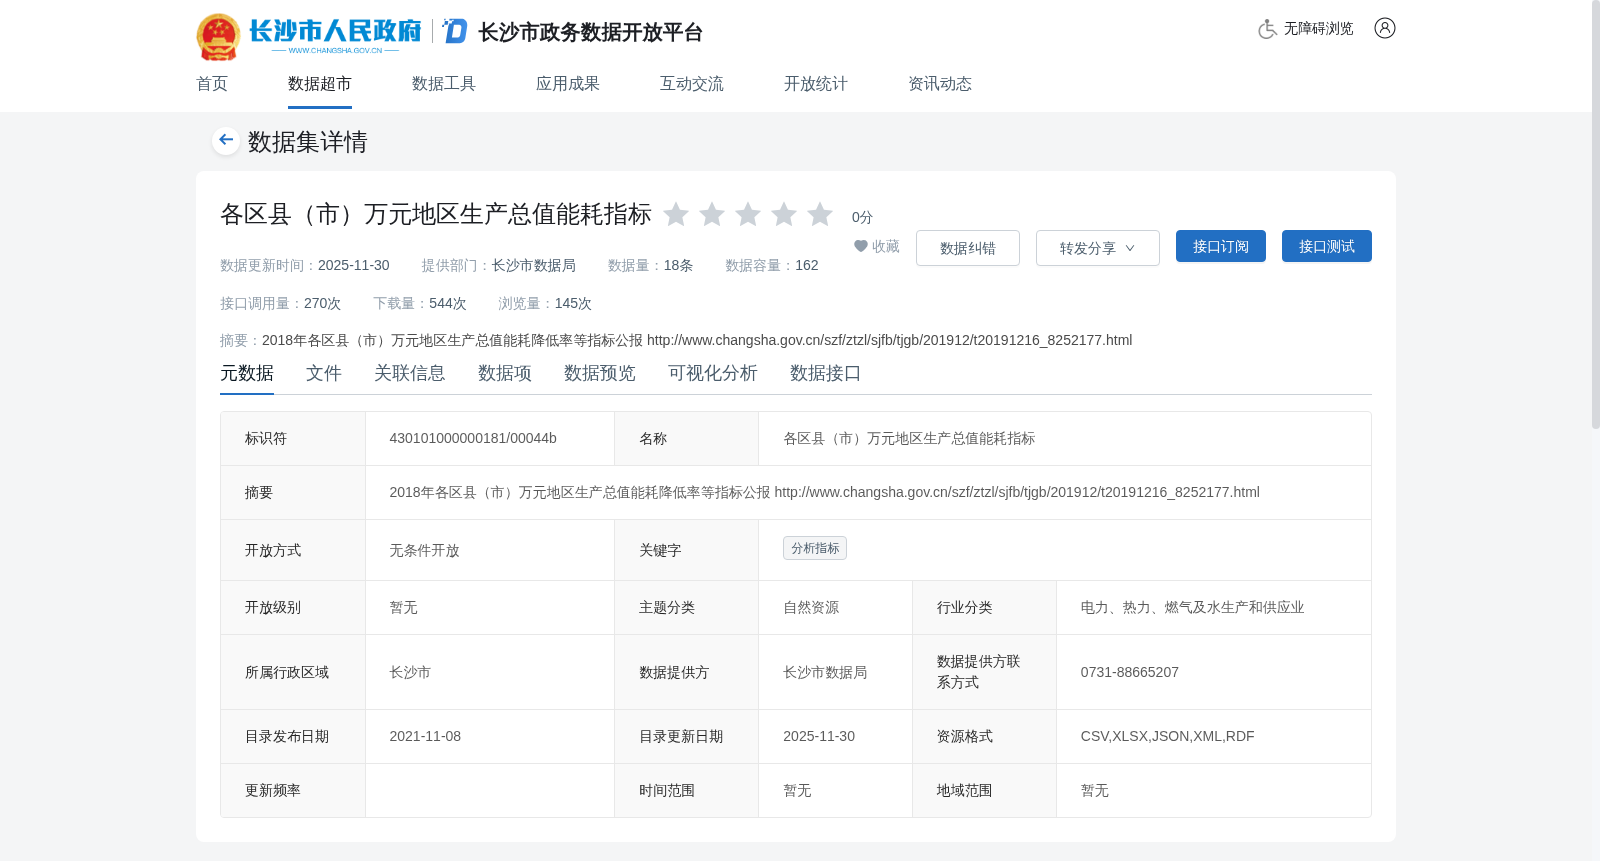The height and width of the screenshot is (861, 1600).
Task: Select 数据超市 navigation item
Action: coord(320,84)
